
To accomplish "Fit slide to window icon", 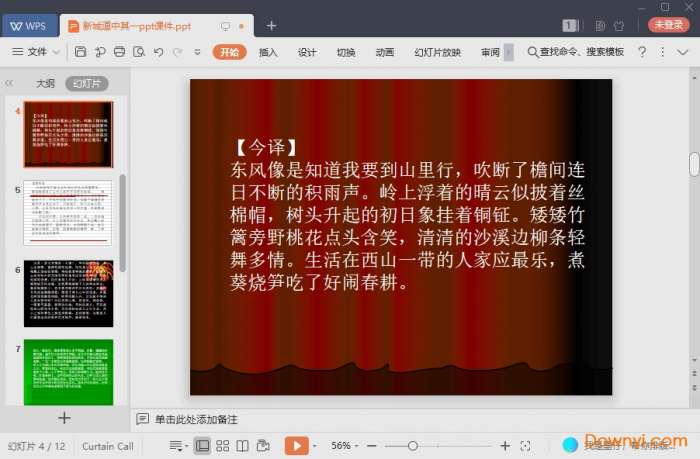I will [x=525, y=446].
